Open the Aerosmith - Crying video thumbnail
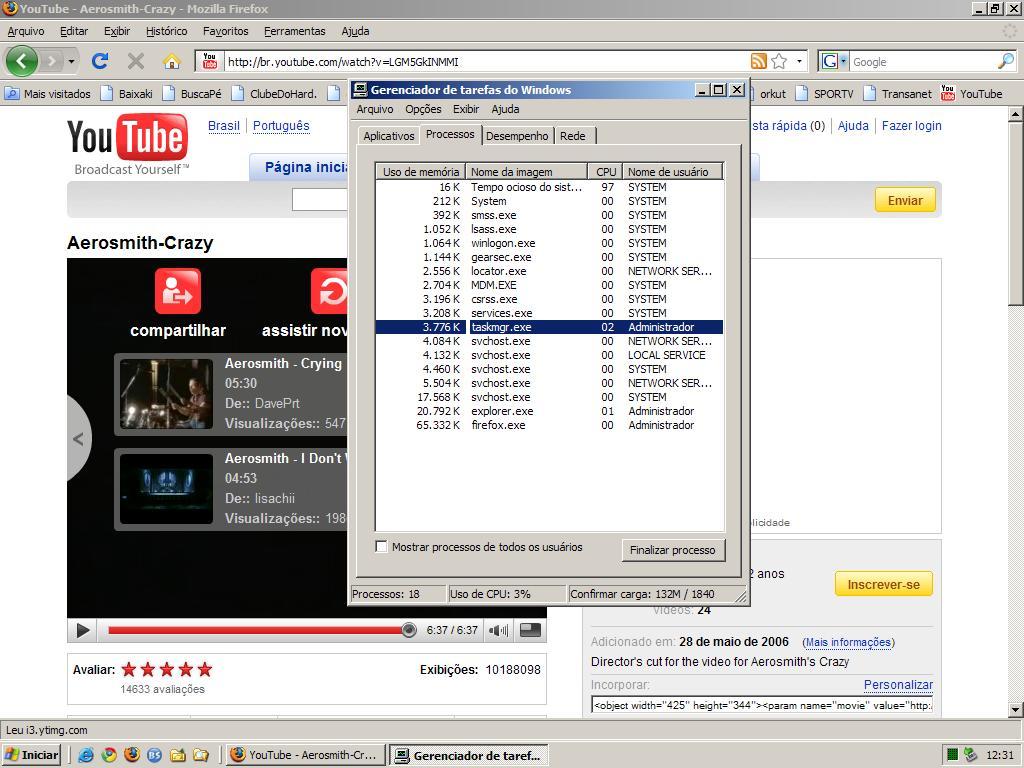 (167, 394)
